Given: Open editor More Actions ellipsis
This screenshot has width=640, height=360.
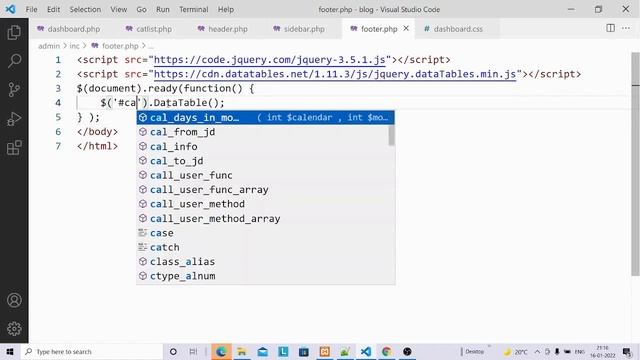Looking at the screenshot, I should 626,28.
